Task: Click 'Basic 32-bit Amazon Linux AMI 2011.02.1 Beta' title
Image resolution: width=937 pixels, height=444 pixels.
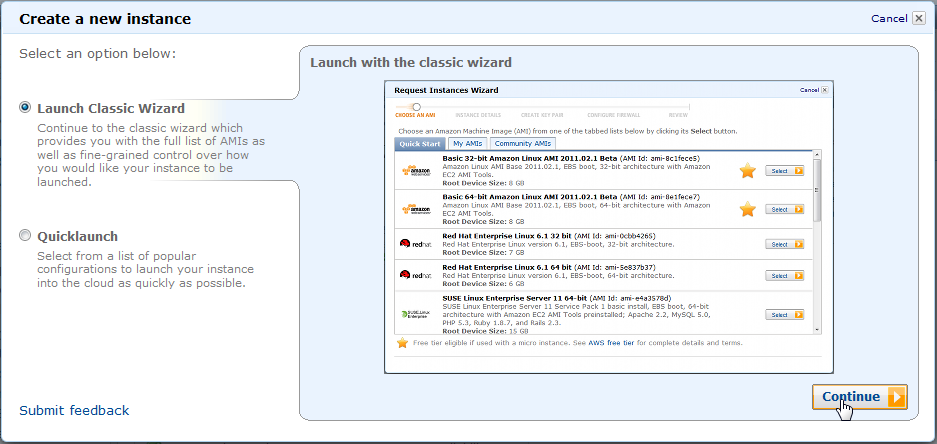Action: [x=529, y=158]
